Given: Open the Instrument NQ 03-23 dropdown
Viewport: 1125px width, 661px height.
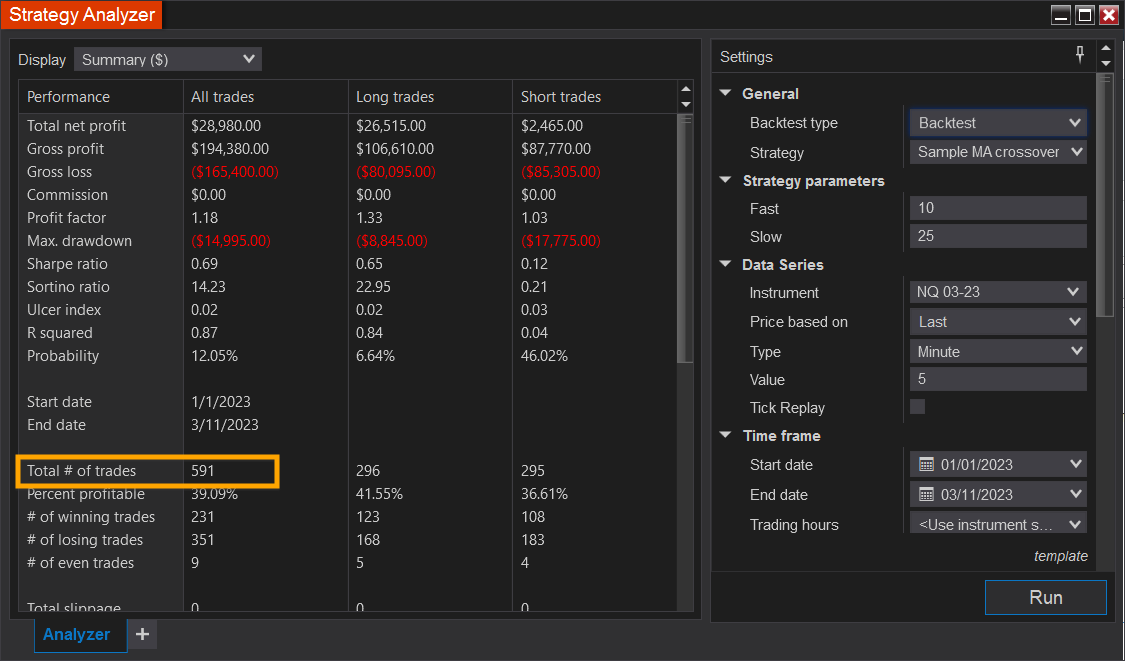Looking at the screenshot, I should 997,292.
